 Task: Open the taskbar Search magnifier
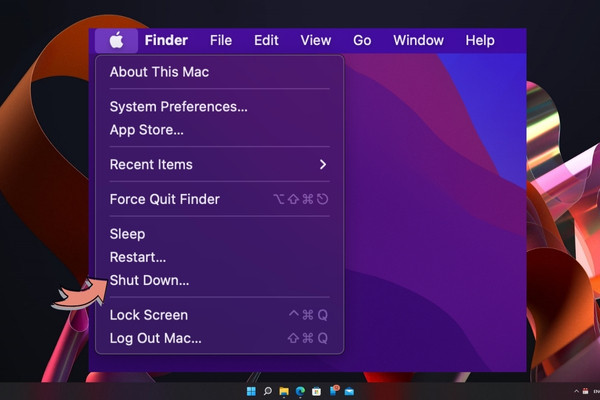(x=268, y=391)
